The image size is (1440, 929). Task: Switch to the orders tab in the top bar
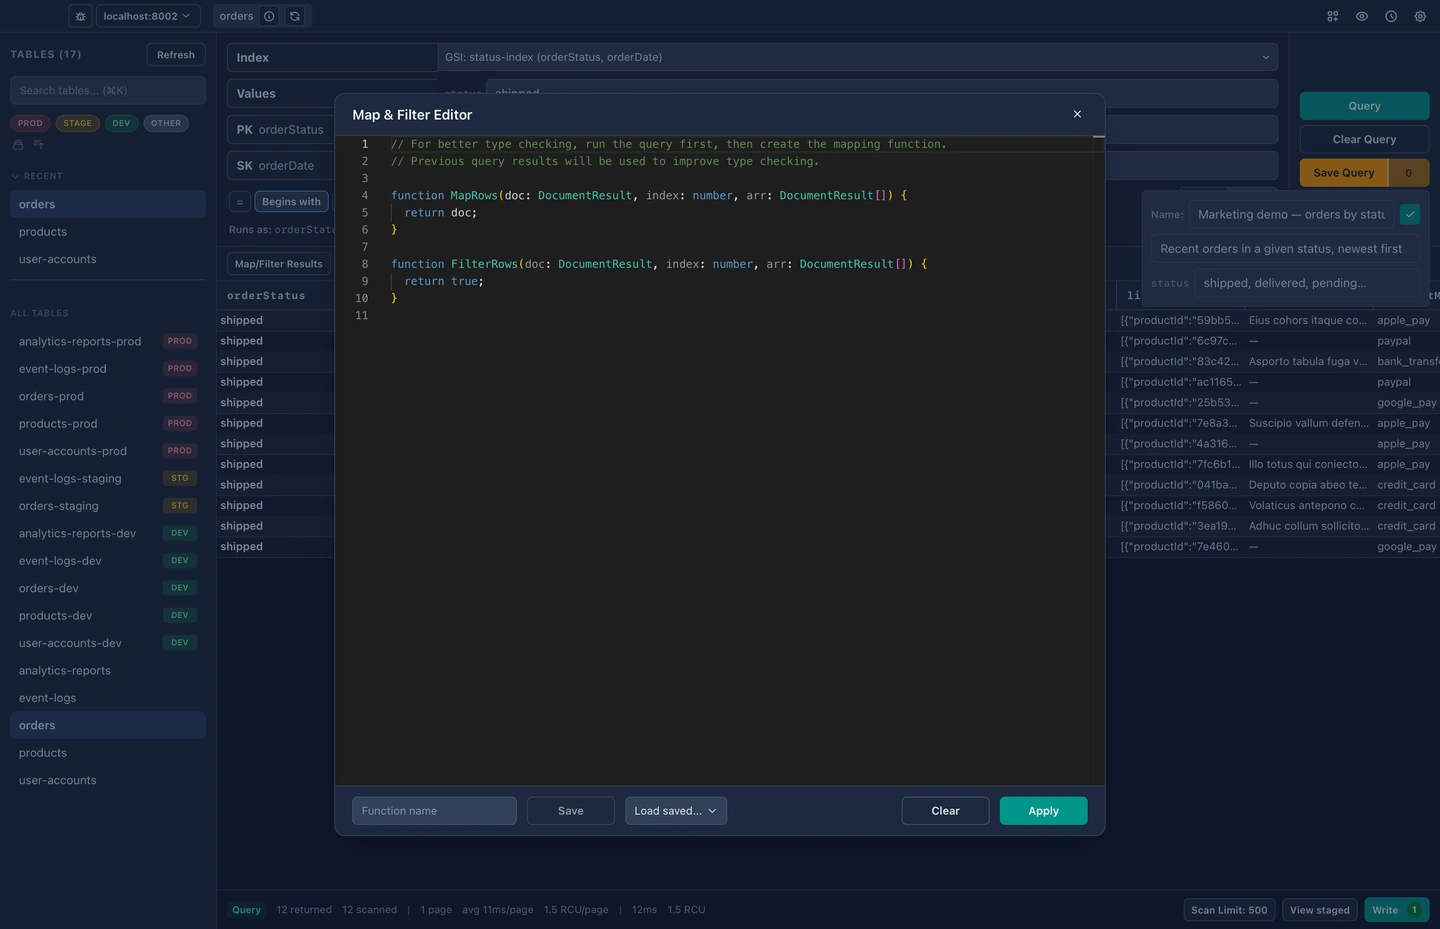point(237,16)
